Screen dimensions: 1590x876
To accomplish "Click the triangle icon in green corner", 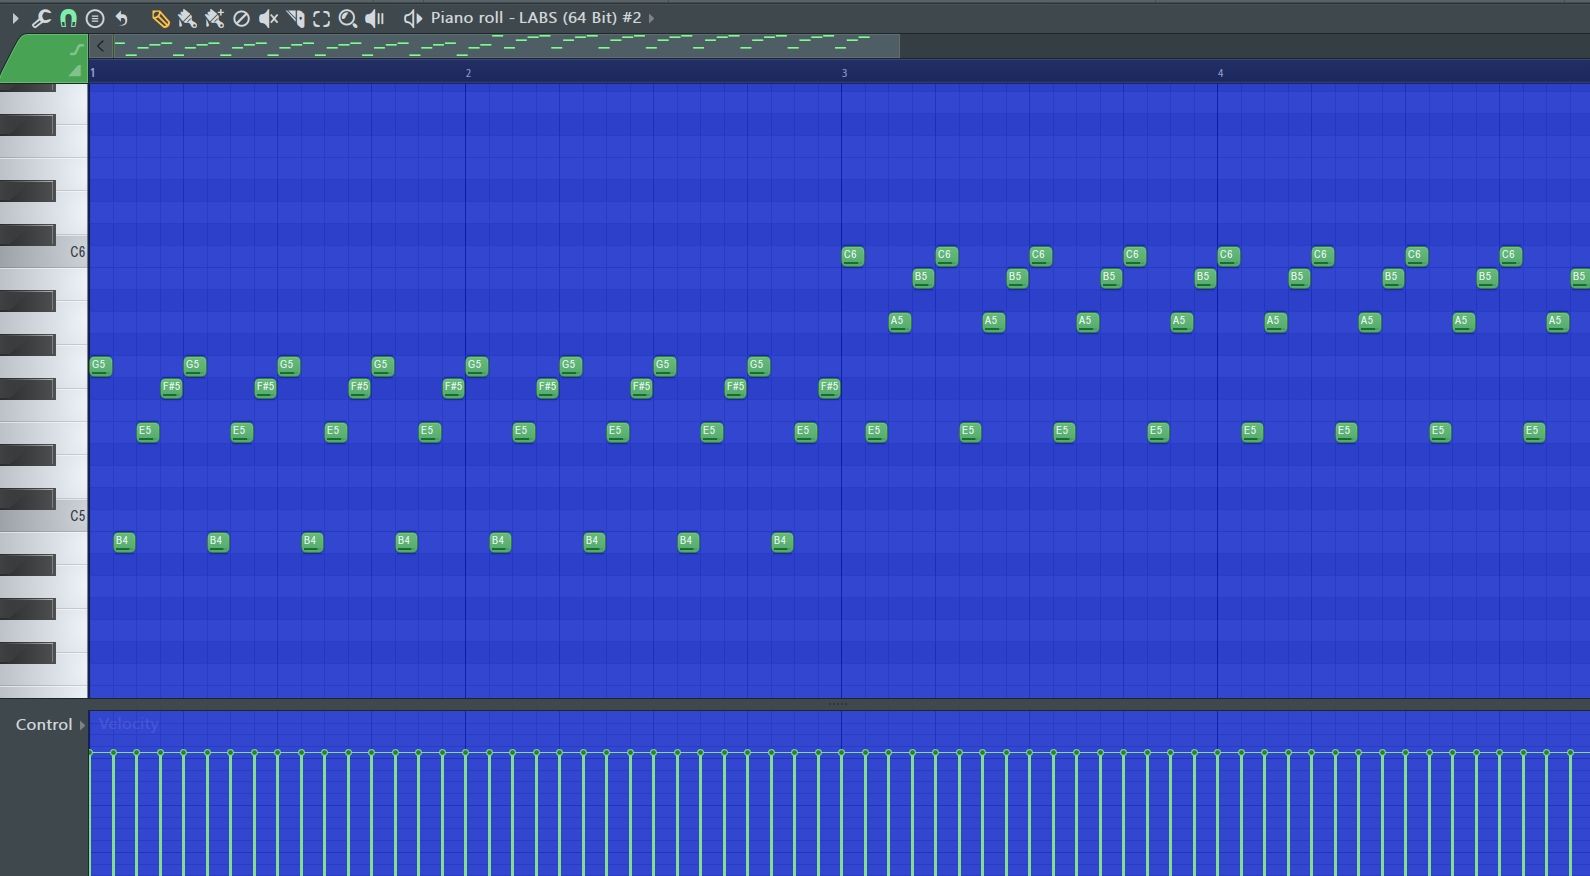I will click(x=75, y=71).
